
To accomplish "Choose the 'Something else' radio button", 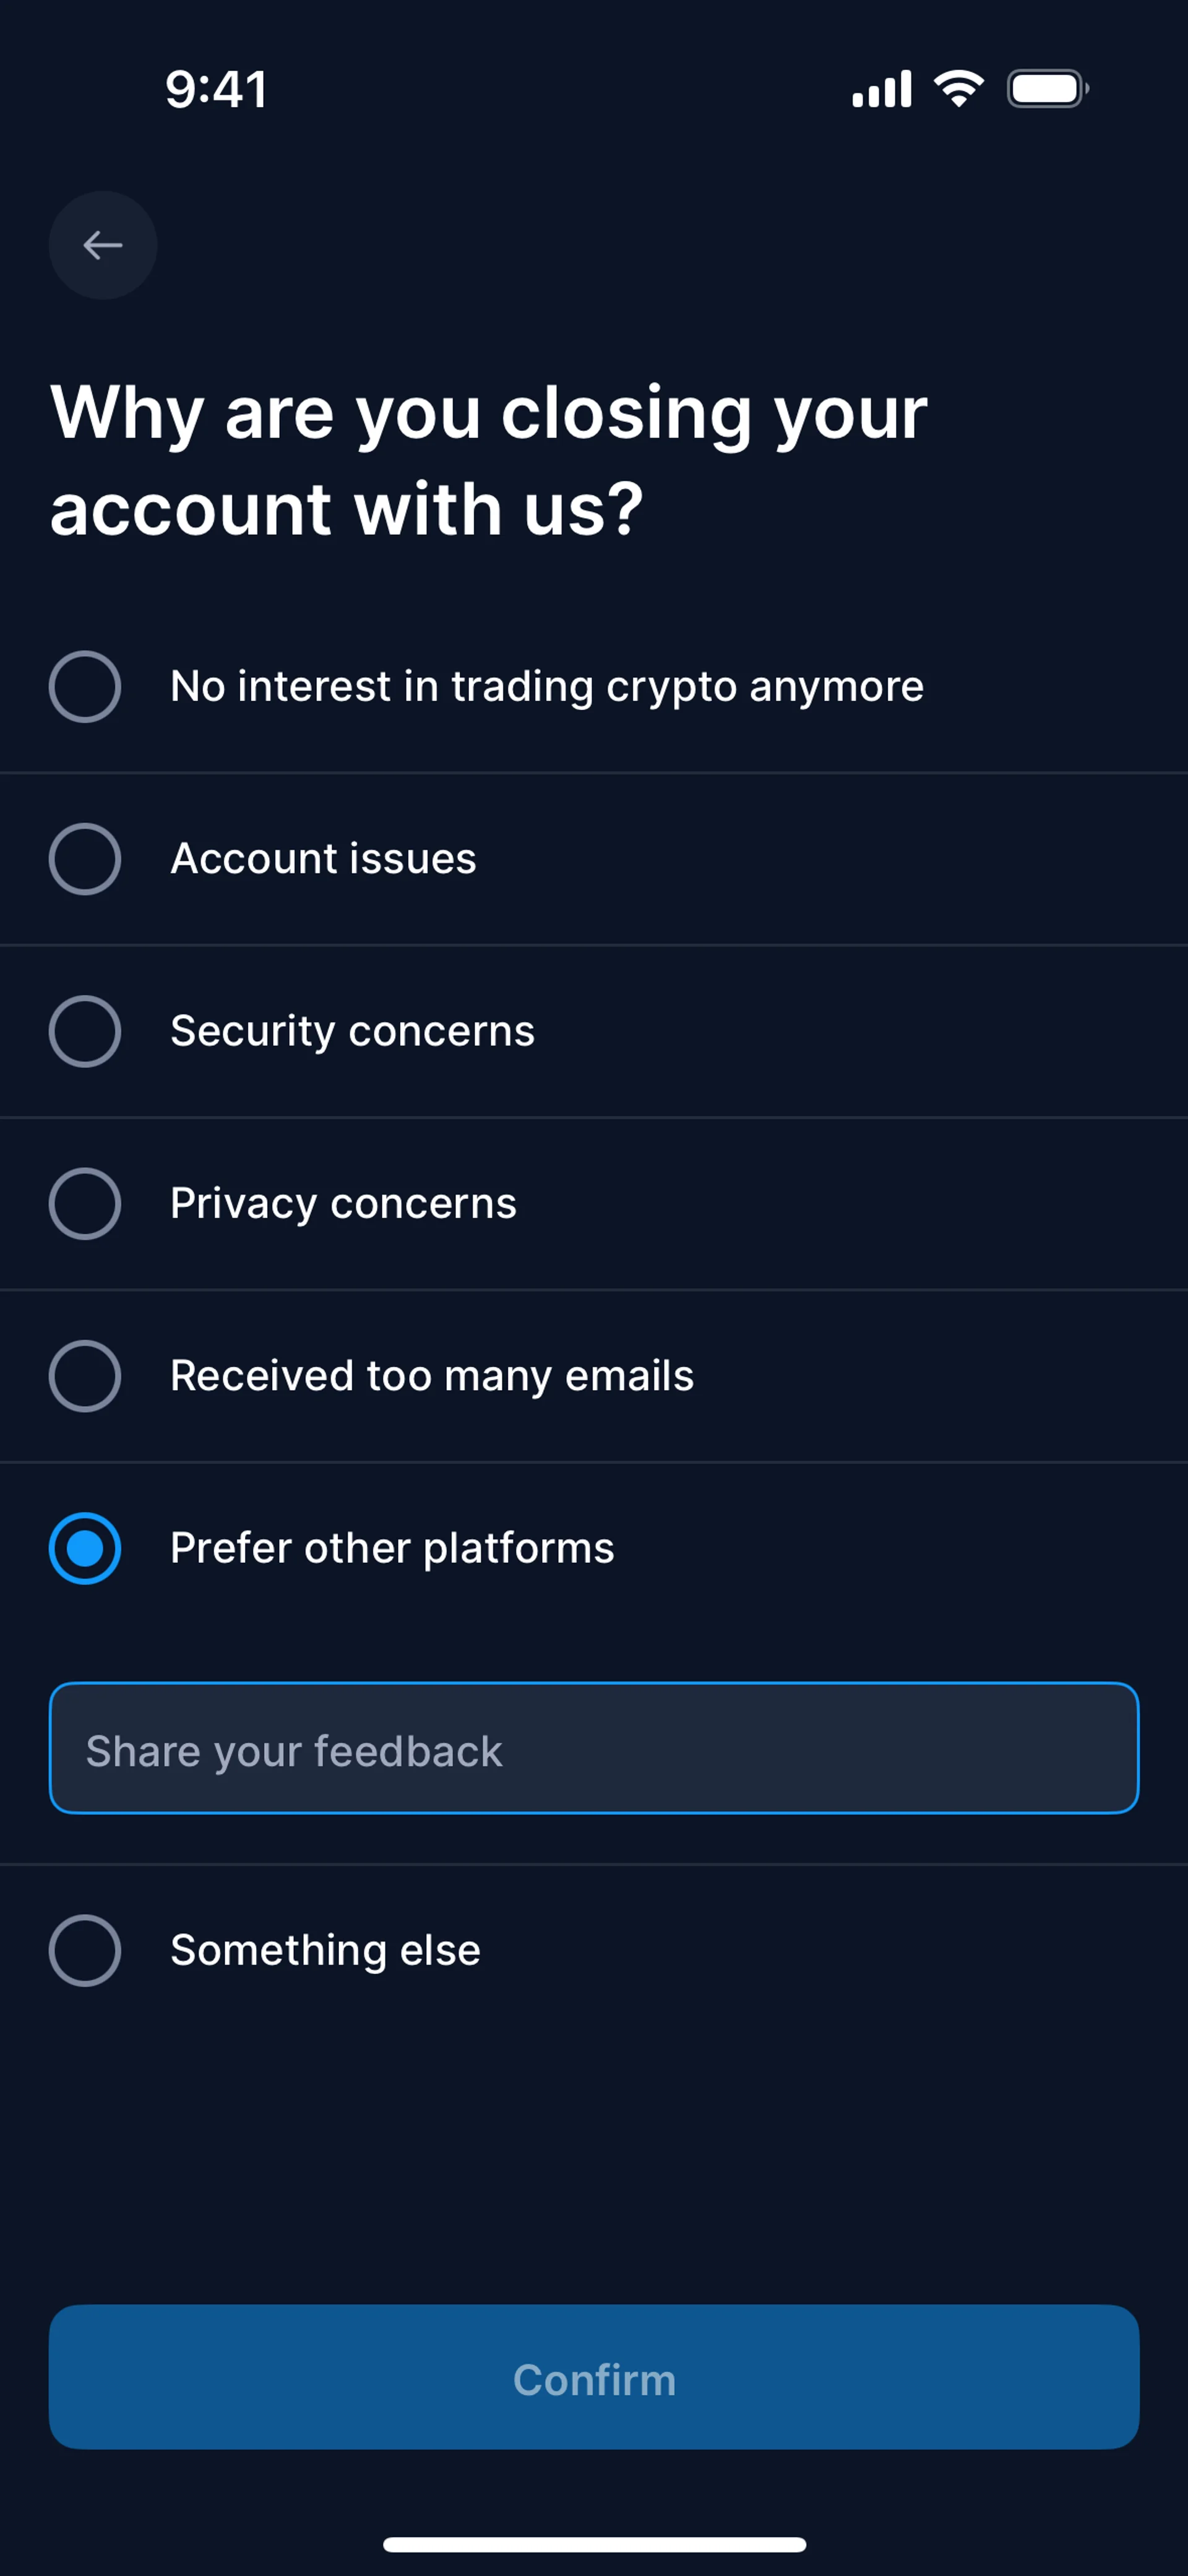I will tap(85, 1950).
